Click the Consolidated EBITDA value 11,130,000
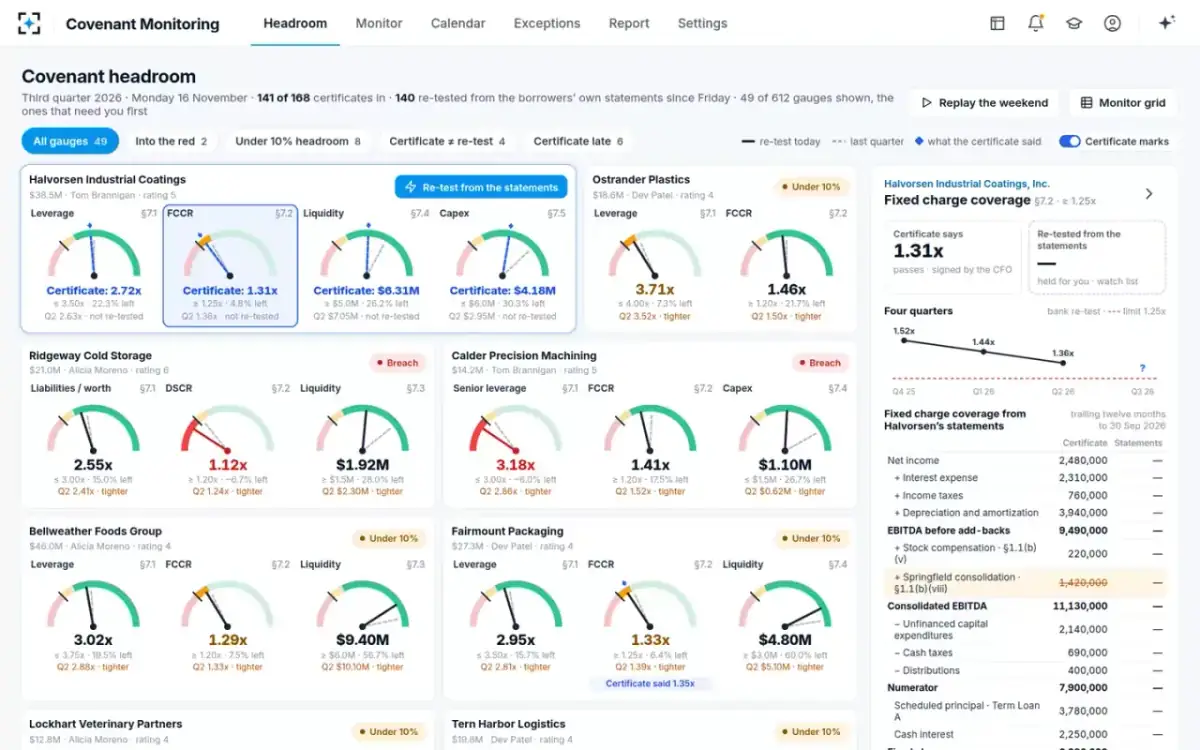This screenshot has width=1200, height=750. (x=1078, y=606)
